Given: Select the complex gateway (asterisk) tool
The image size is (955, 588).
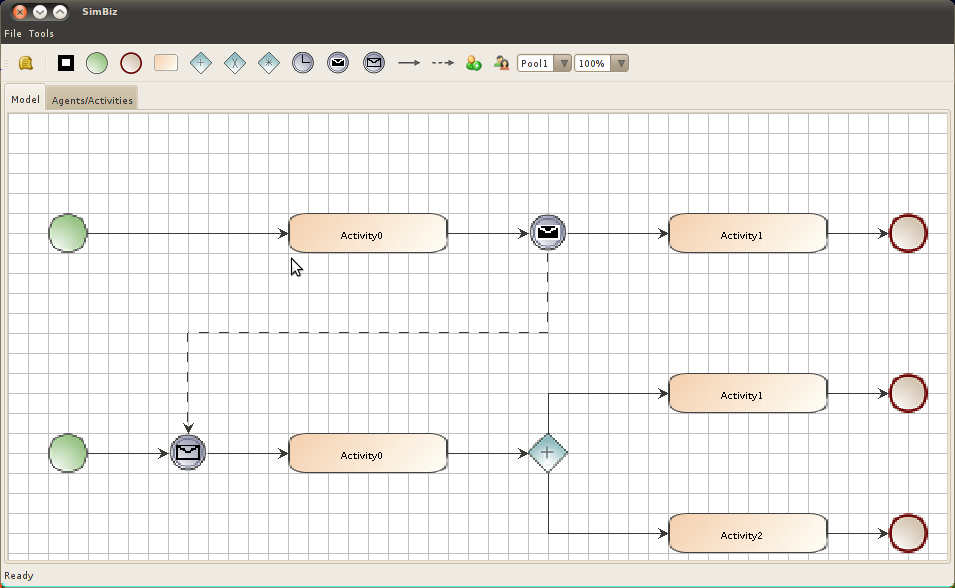Looking at the screenshot, I should (269, 63).
